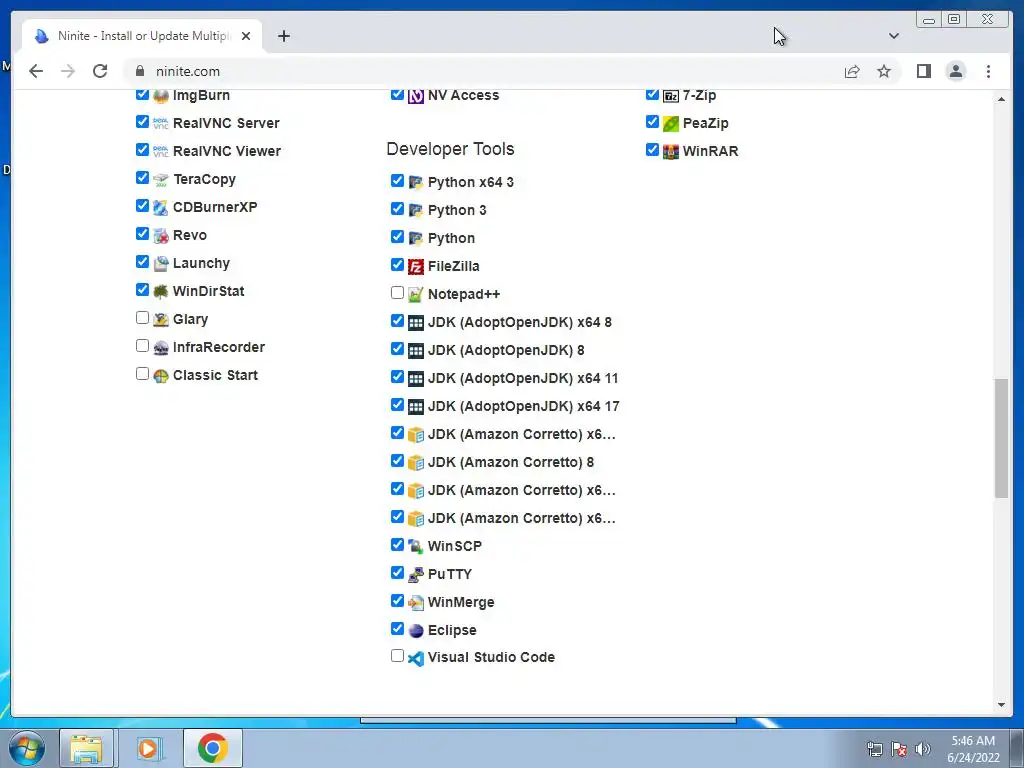Open a new browser tab

283,36
